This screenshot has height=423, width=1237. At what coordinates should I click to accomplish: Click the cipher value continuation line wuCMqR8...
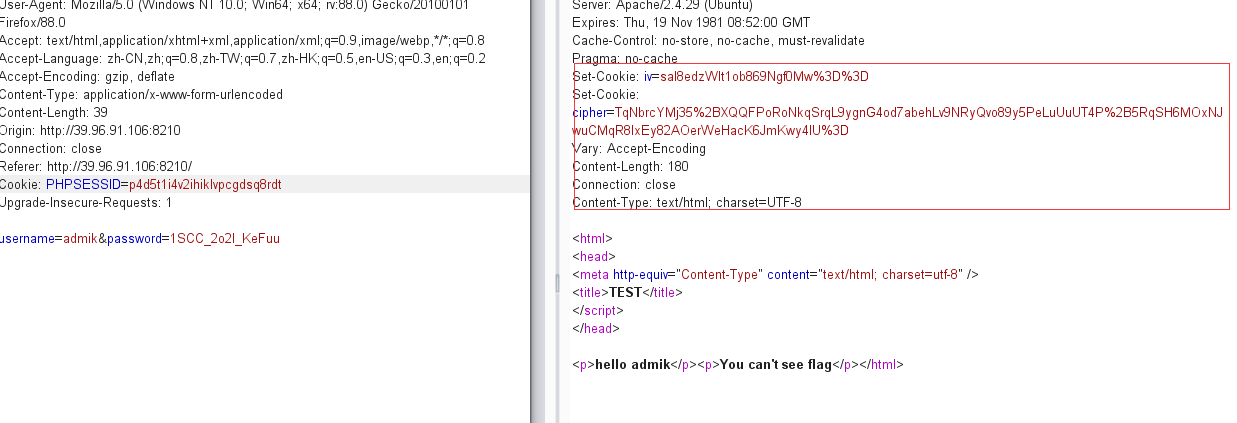click(x=710, y=131)
